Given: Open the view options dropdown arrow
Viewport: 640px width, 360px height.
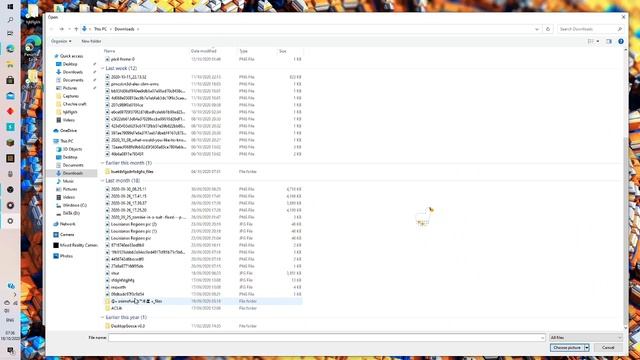Looking at the screenshot, I should 598,41.
